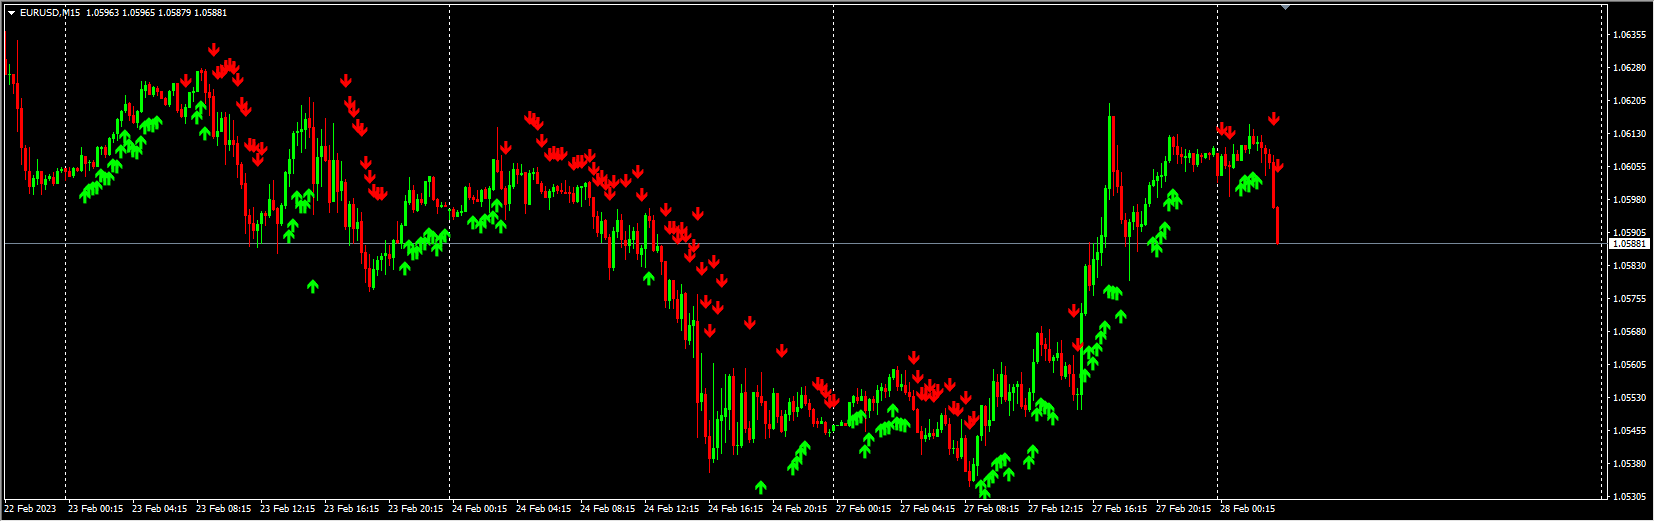Click the EURUSD,M15 chart title text
This screenshot has height=522, width=1655.
50,13
